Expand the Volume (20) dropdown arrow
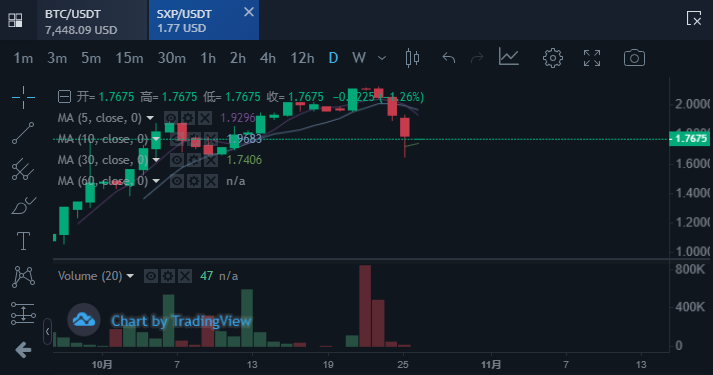713x375 pixels. point(130,276)
